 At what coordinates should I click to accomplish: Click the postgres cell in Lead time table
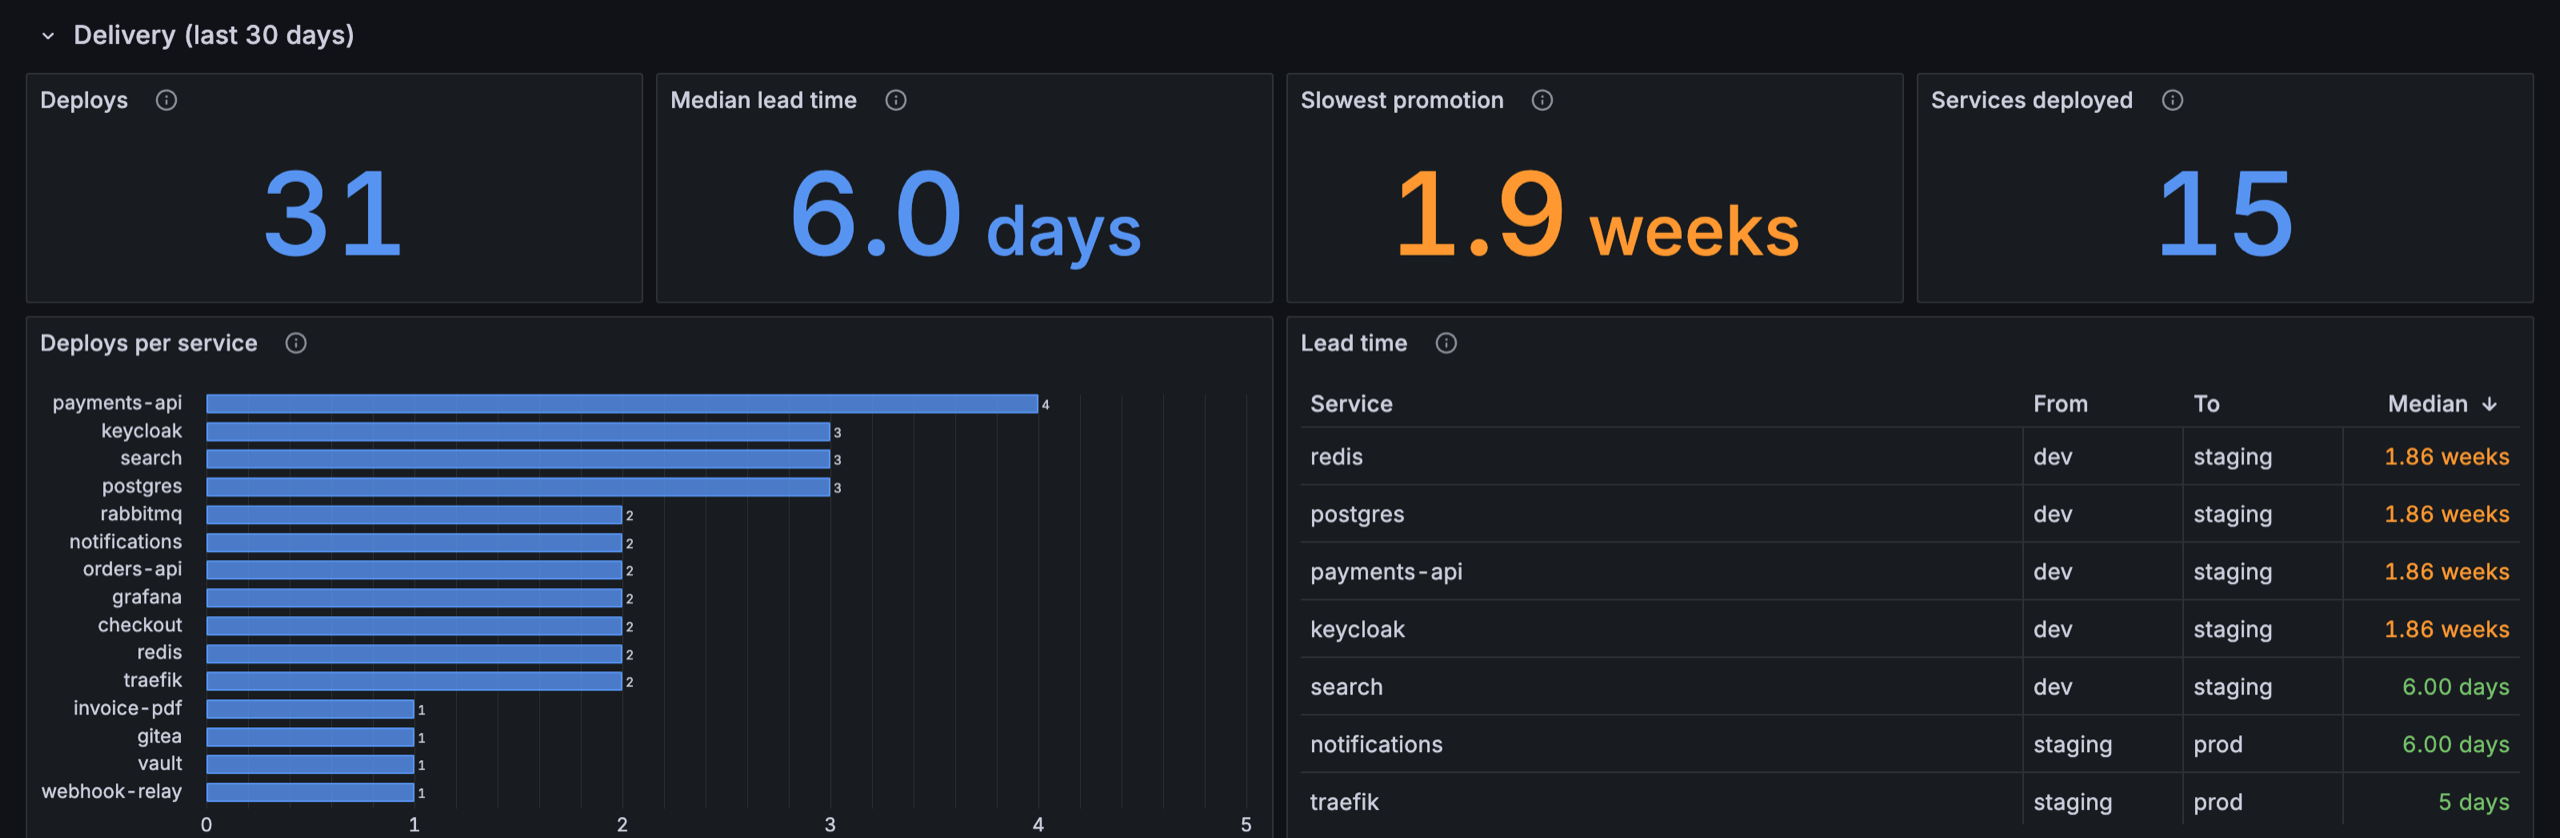click(1661, 514)
